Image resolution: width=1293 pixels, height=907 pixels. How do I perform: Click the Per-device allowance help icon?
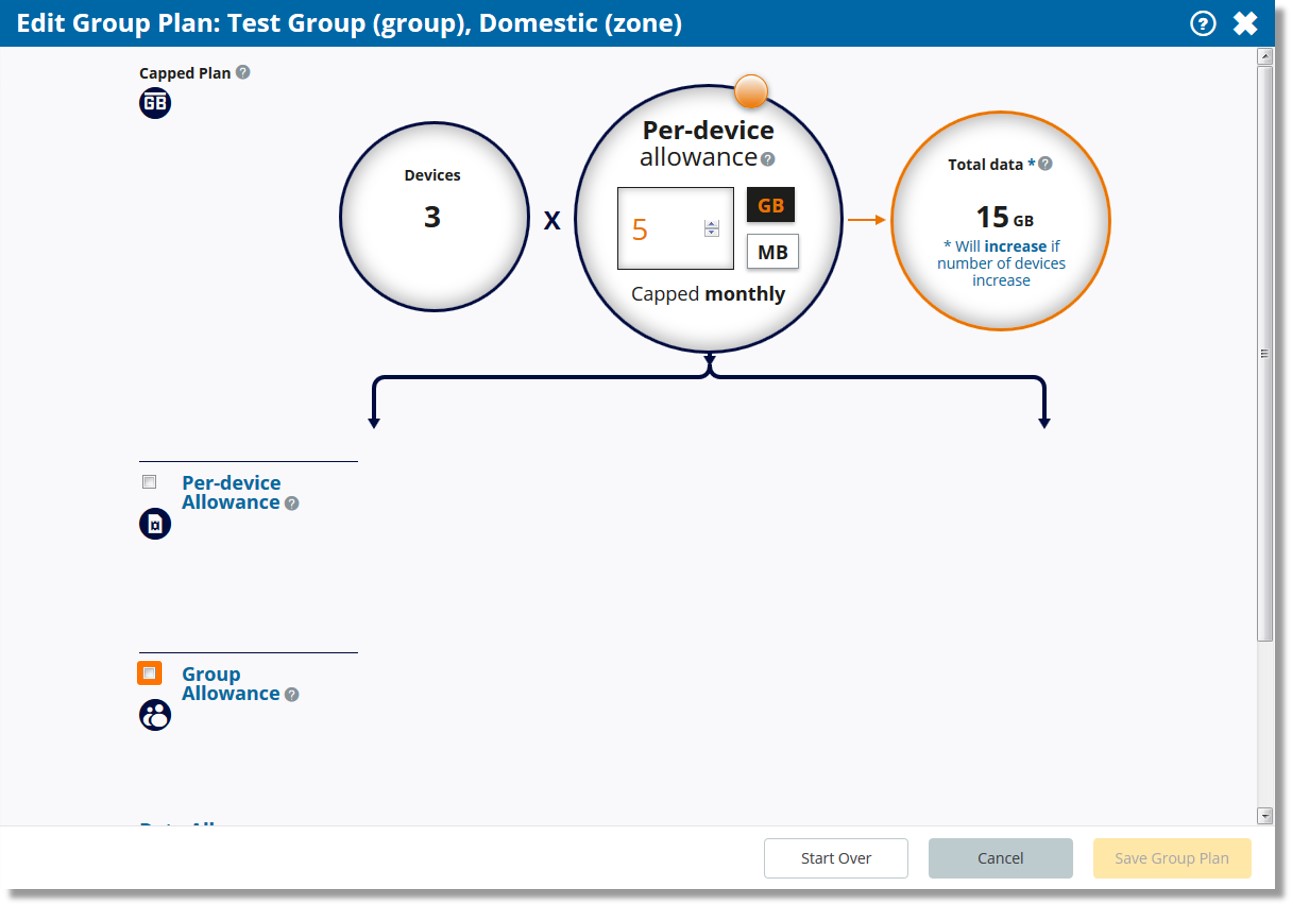(x=768, y=159)
